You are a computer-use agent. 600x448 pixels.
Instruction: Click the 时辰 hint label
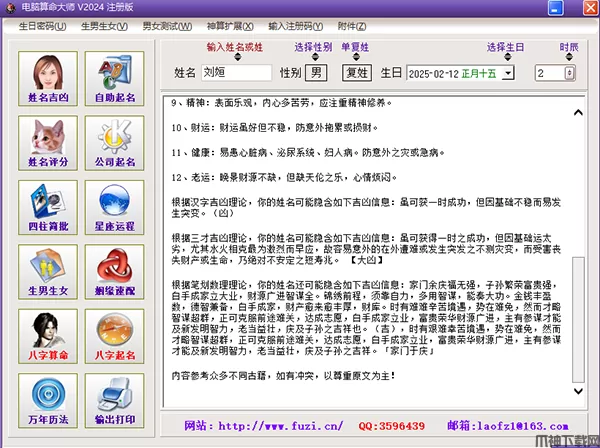pos(569,47)
